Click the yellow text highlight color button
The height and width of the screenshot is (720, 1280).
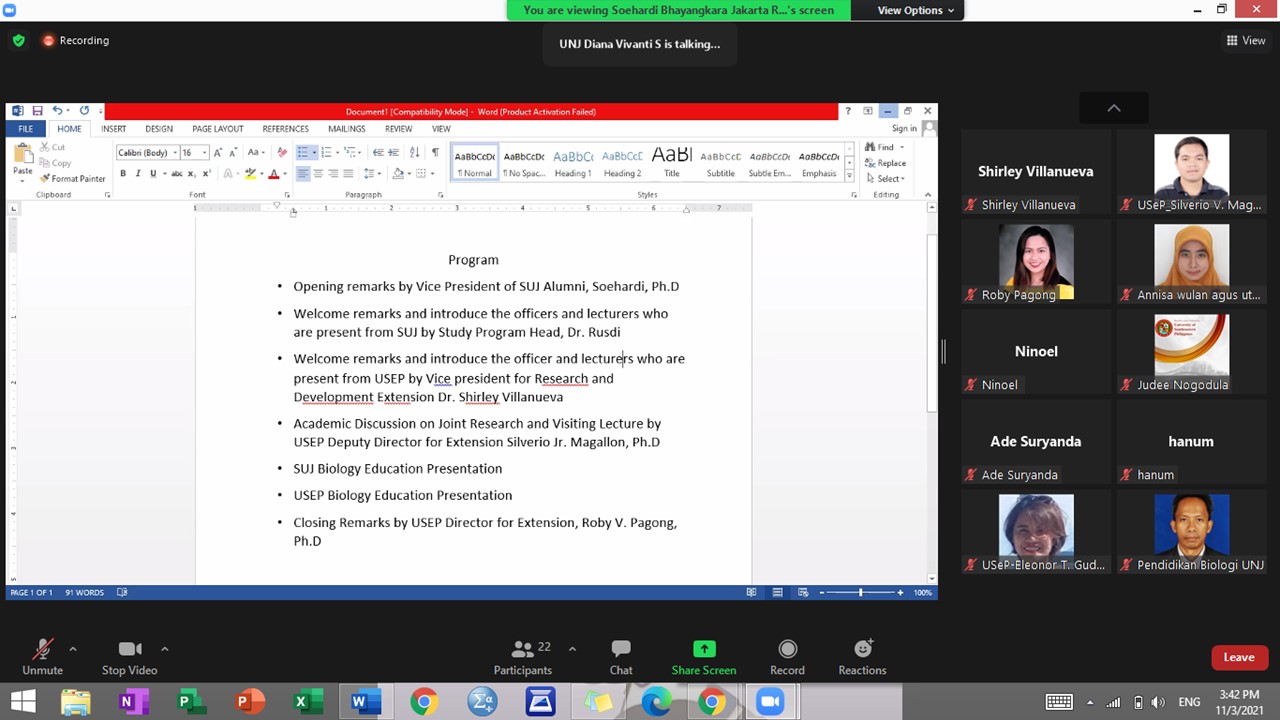[x=251, y=173]
